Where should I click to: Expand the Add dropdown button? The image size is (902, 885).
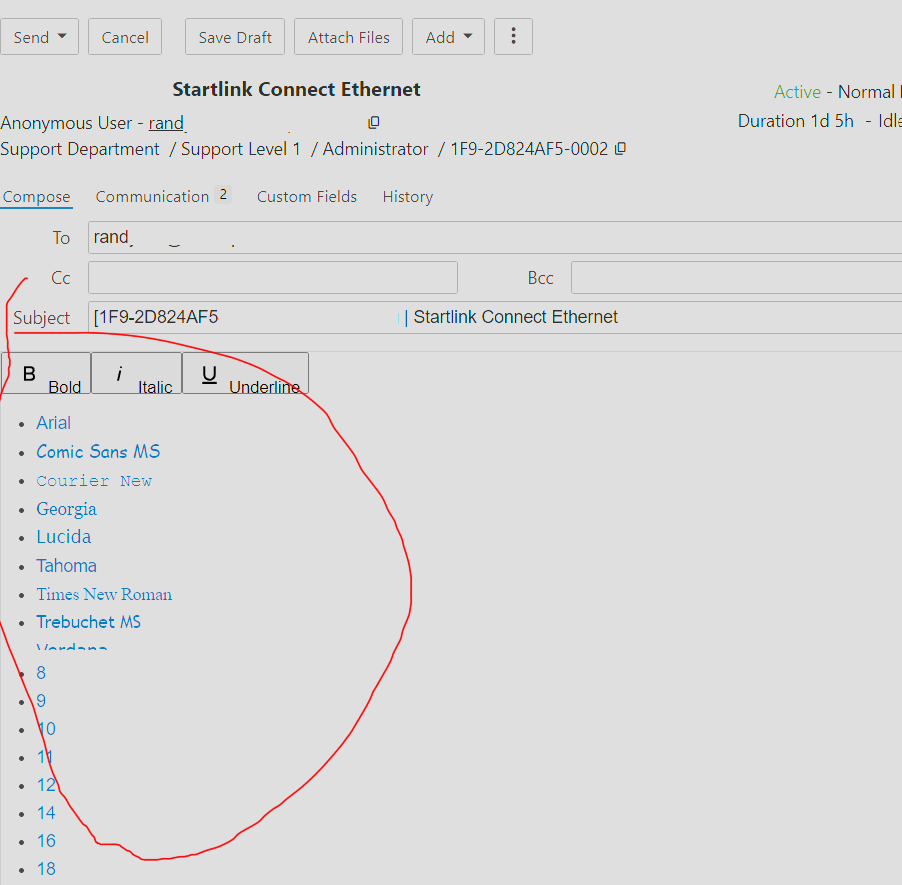(448, 37)
